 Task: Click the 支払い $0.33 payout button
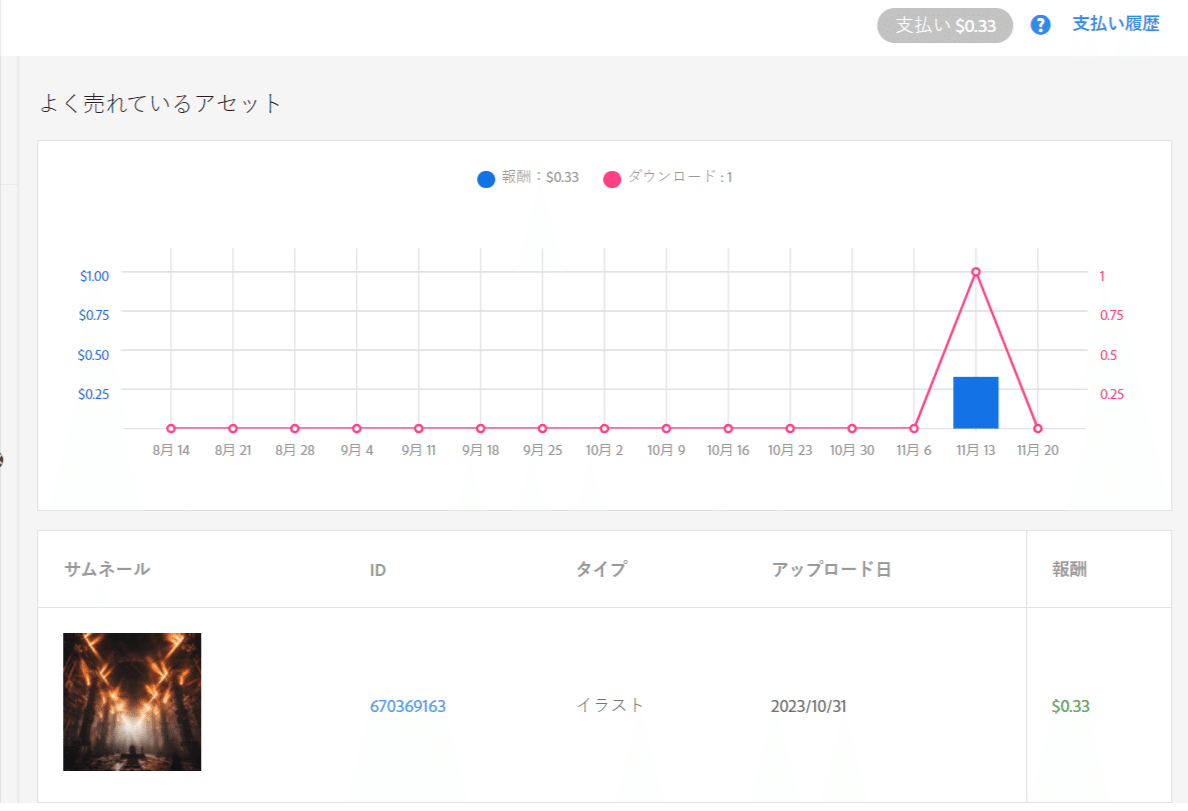tap(944, 25)
